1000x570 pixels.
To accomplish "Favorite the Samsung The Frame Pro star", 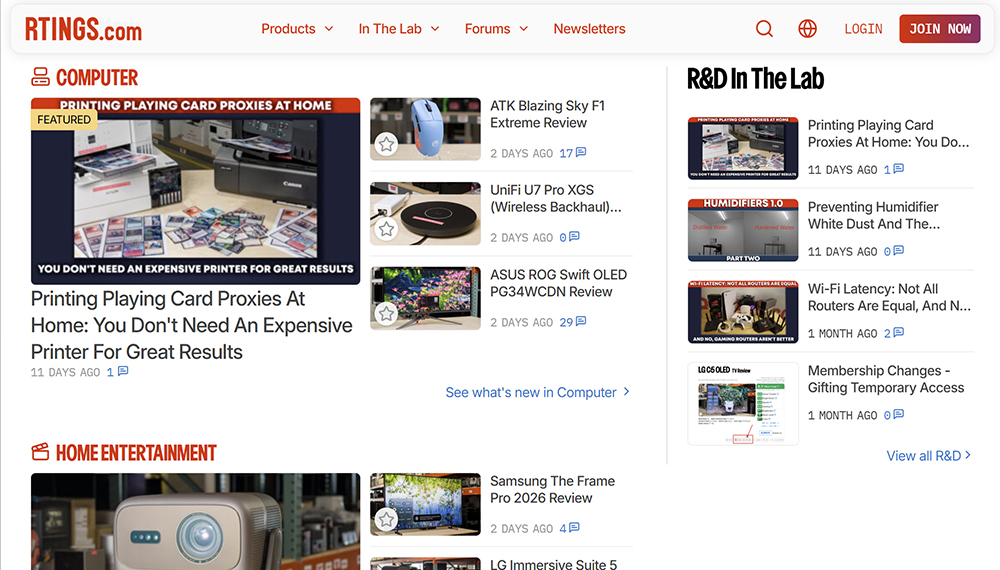I will (x=386, y=519).
